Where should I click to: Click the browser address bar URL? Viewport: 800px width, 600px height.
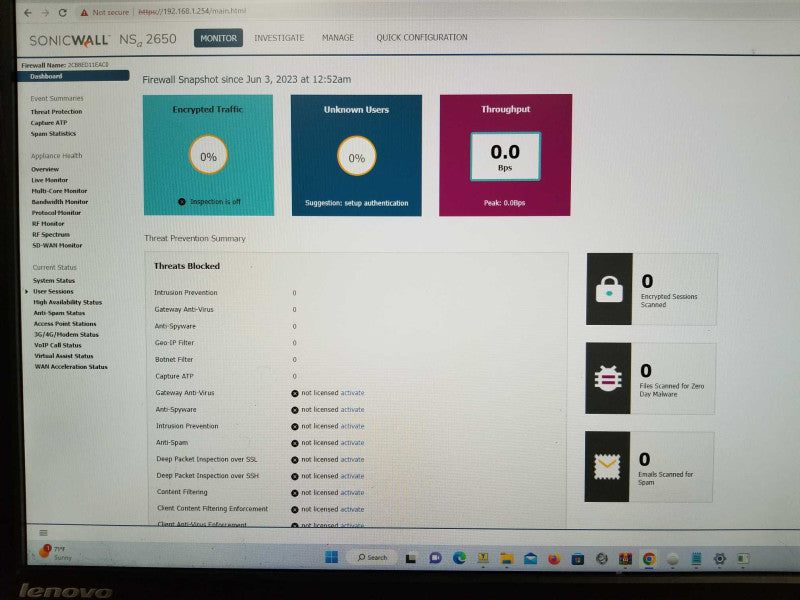coord(192,11)
